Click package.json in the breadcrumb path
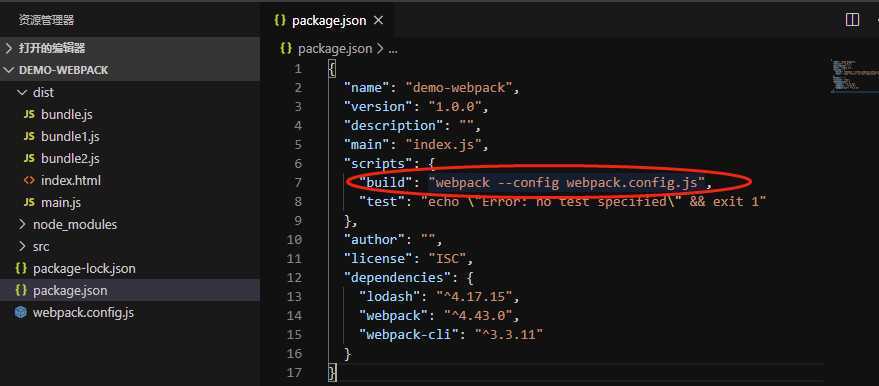 (x=335, y=49)
